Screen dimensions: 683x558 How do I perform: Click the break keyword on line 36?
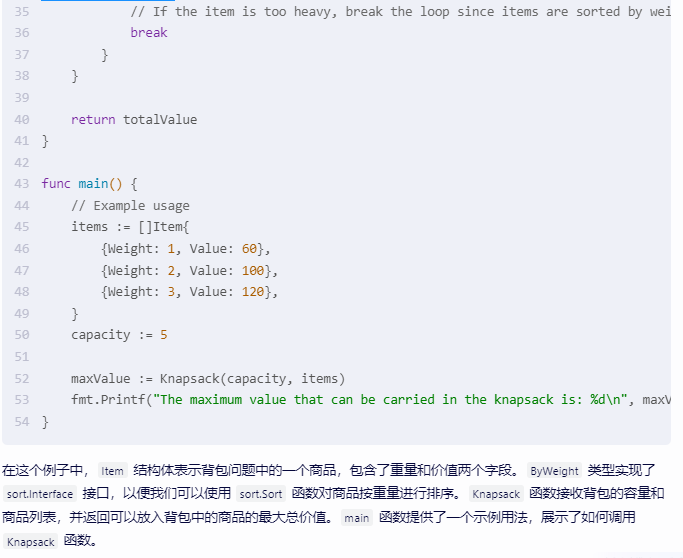149,33
